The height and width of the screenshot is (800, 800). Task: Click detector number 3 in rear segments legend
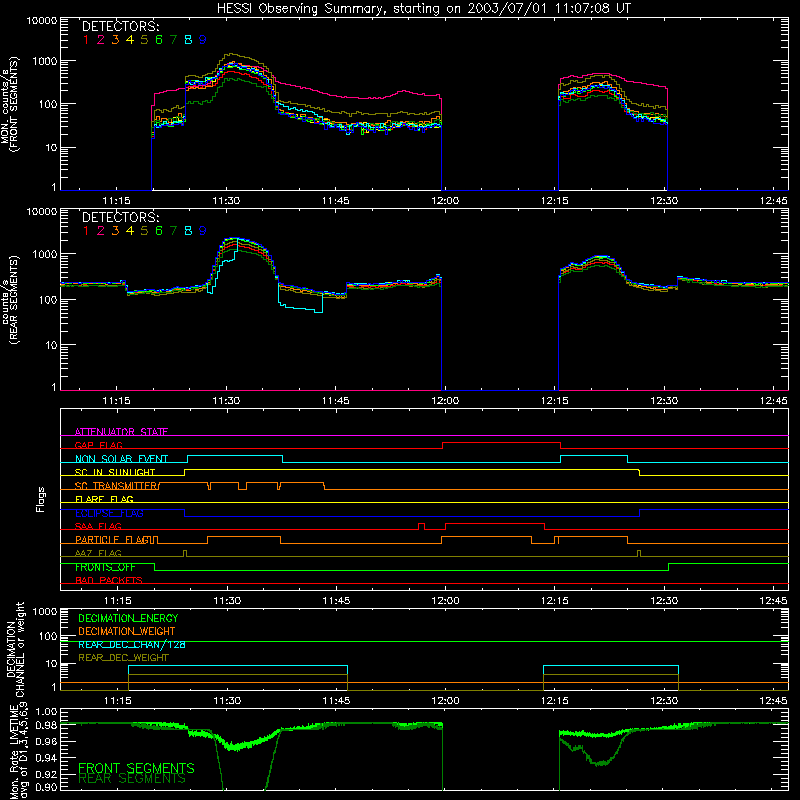pos(115,231)
